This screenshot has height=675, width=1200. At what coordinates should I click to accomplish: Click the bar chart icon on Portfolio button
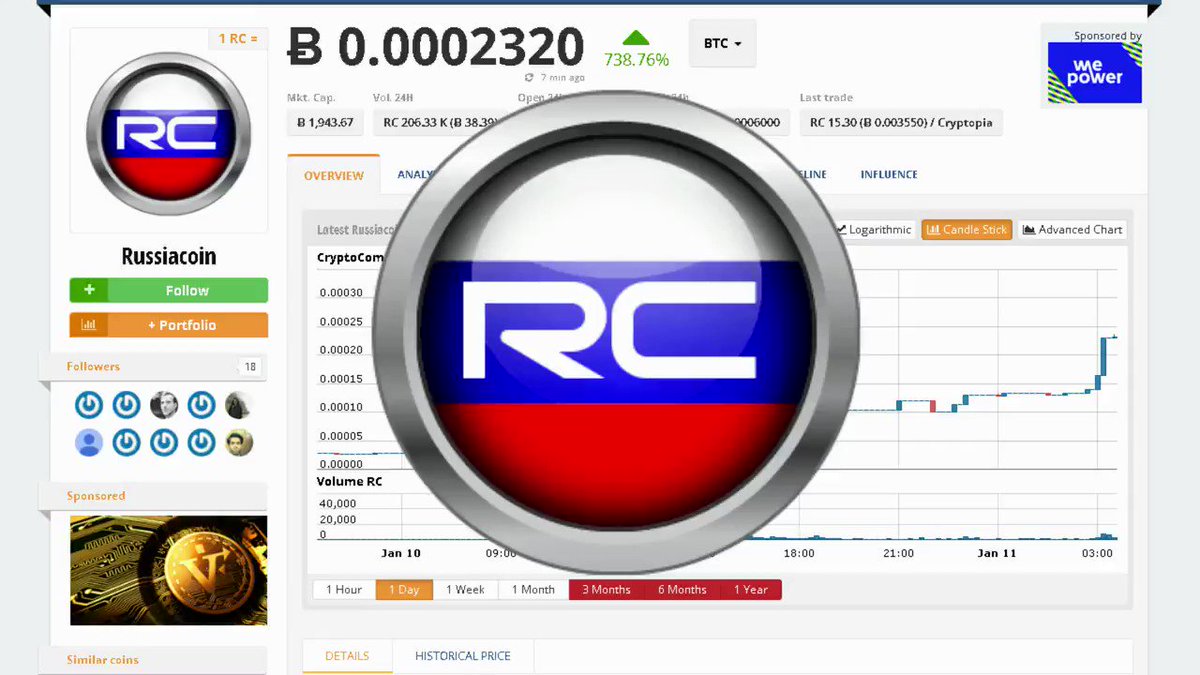[88, 325]
